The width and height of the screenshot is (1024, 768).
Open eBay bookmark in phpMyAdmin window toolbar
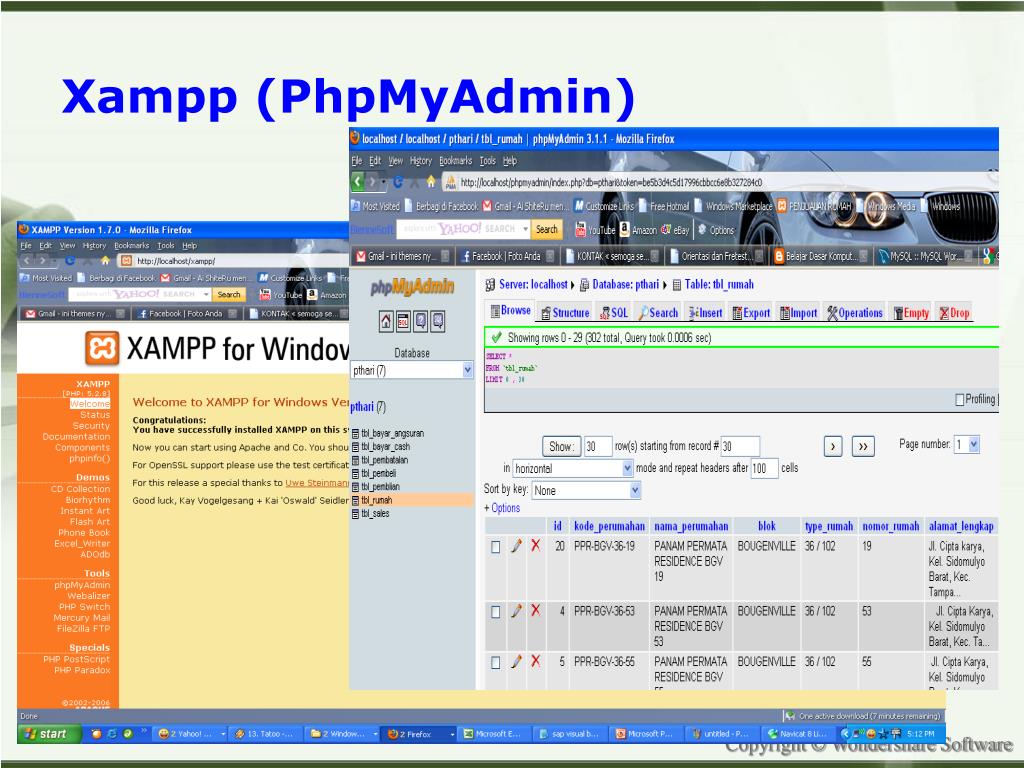pyautogui.click(x=675, y=229)
